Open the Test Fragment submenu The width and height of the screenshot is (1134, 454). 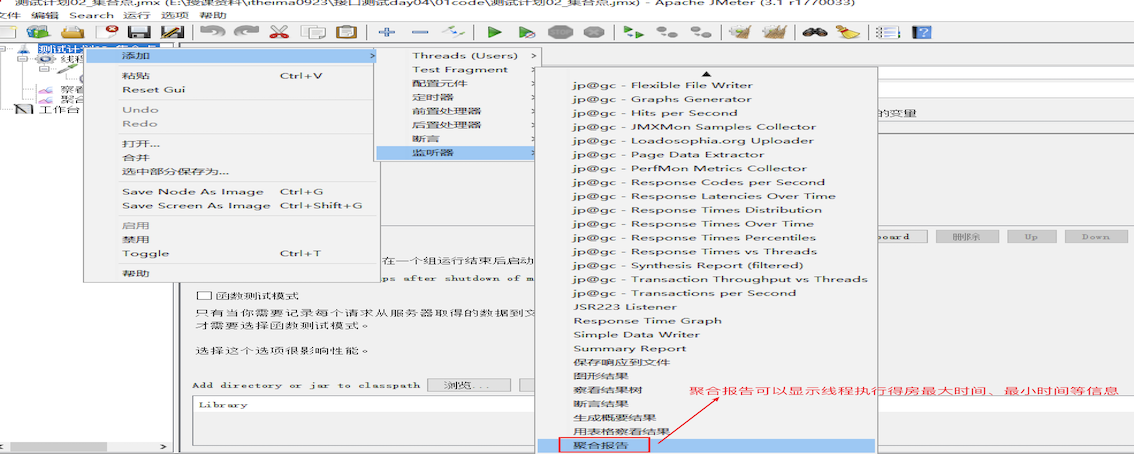tap(457, 69)
